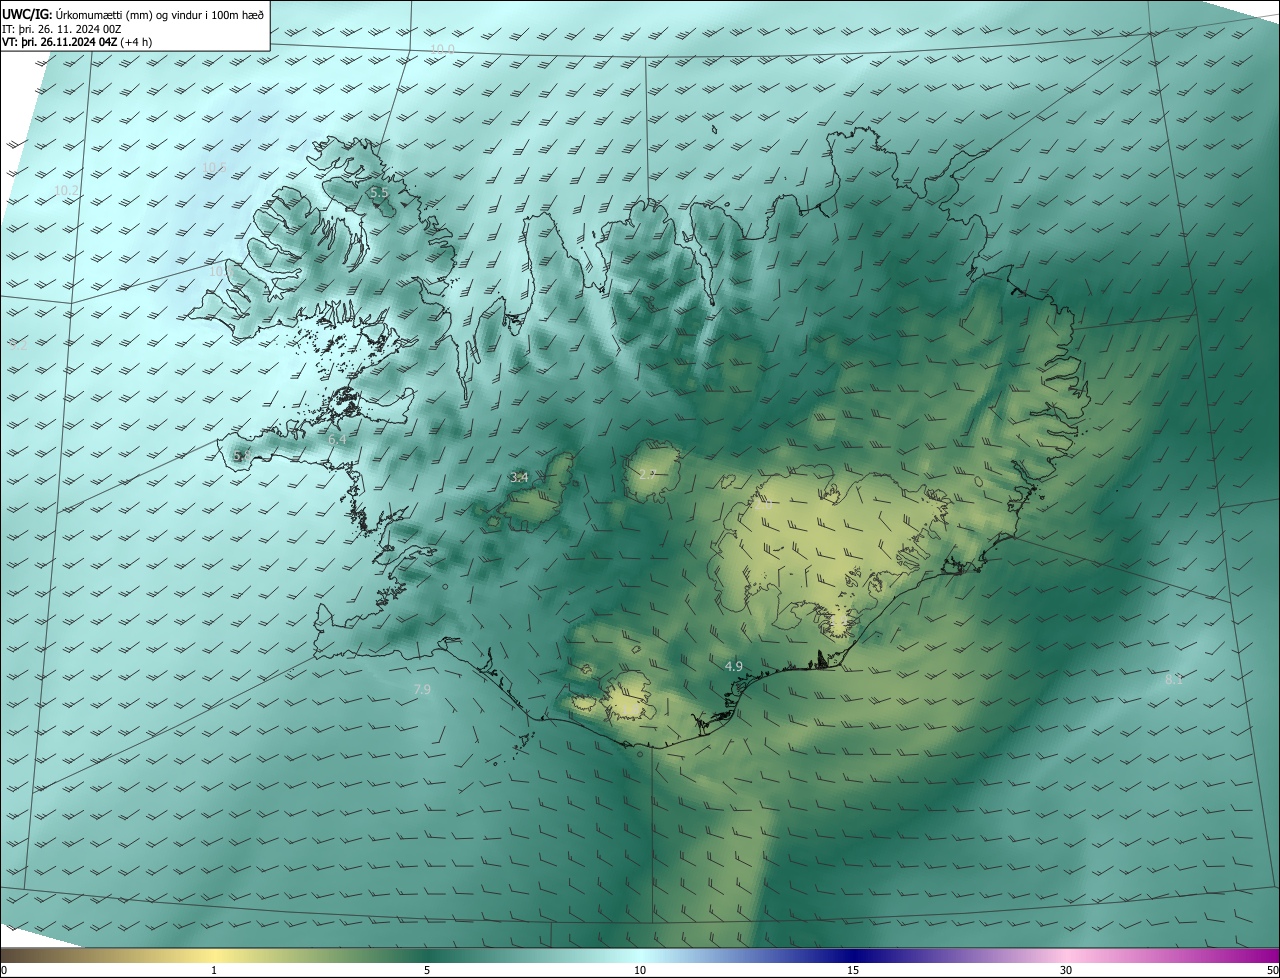Click the 5.5 value label on the Westfjords

coord(379,192)
